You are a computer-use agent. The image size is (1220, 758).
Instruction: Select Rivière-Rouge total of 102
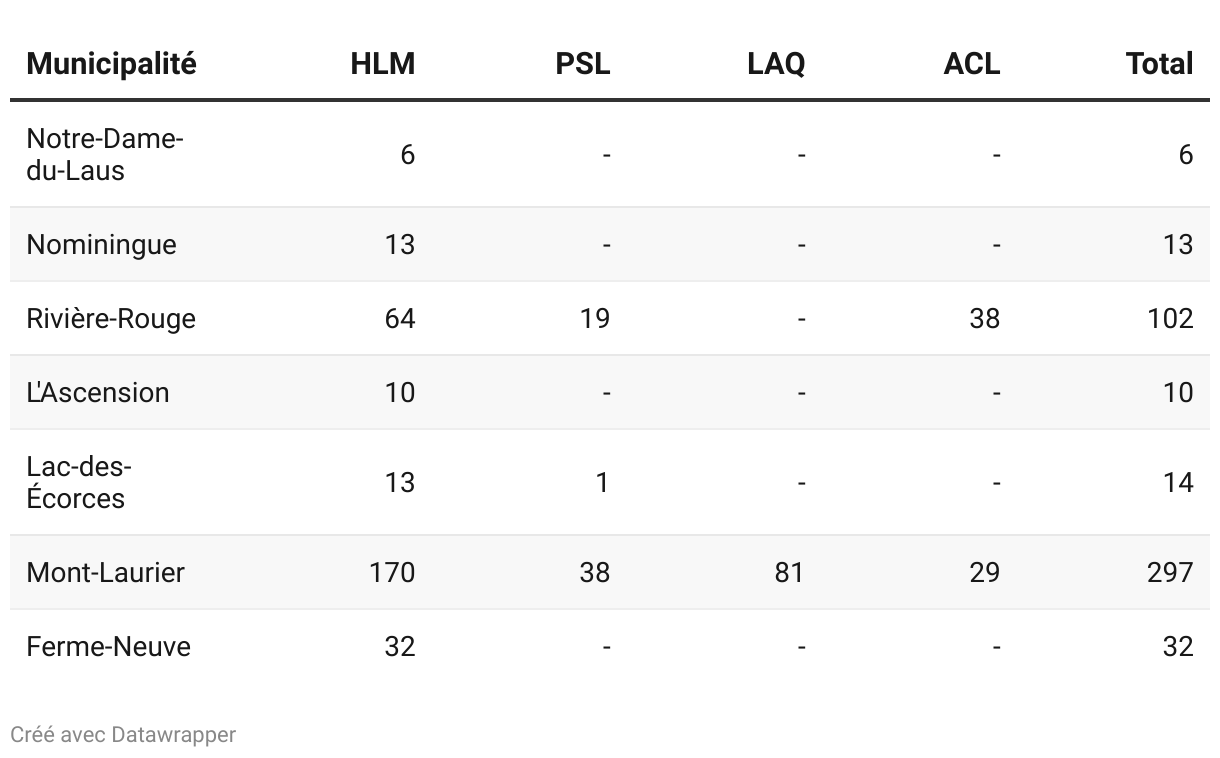point(1170,318)
